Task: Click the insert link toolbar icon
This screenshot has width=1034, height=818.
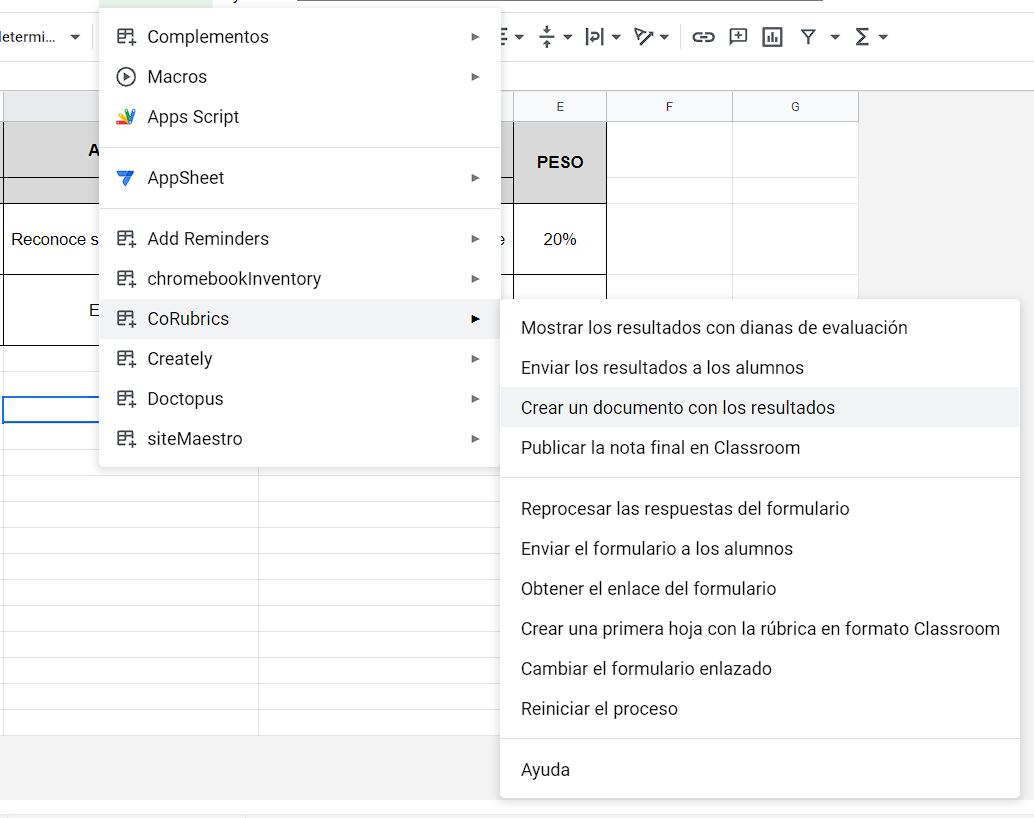Action: click(703, 37)
